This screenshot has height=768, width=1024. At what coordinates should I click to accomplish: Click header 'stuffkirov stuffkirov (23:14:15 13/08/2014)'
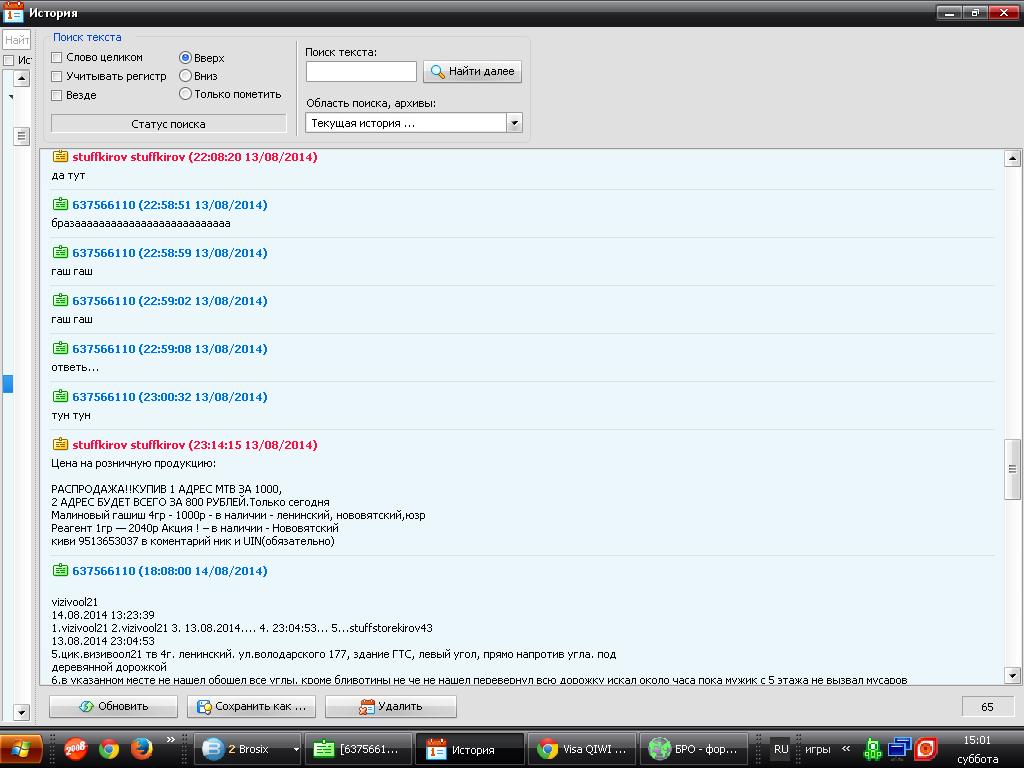(195, 445)
